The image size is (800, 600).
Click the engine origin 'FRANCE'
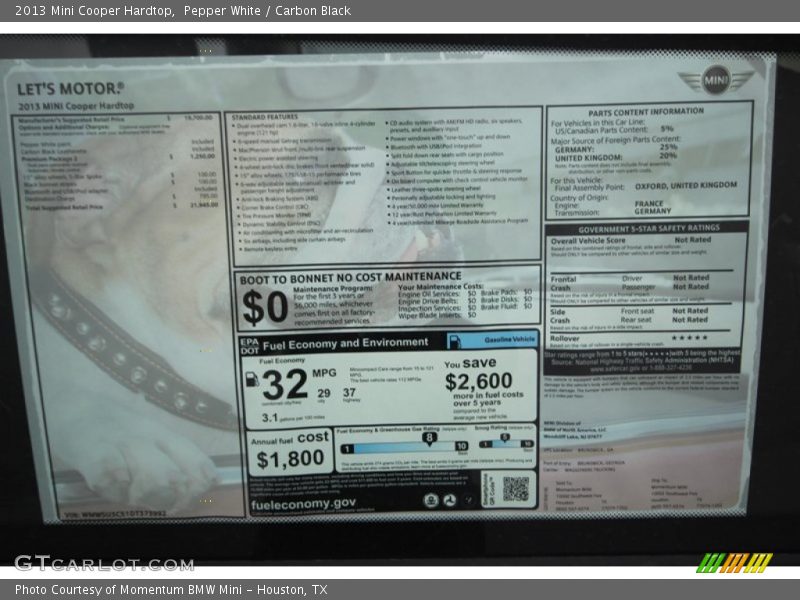pyautogui.click(x=649, y=204)
